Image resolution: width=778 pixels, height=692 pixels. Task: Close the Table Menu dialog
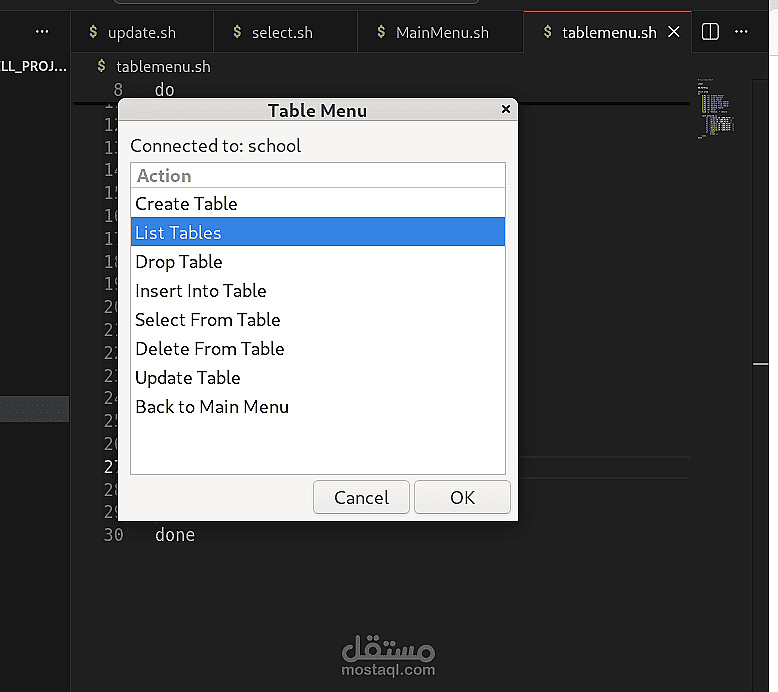click(x=506, y=109)
